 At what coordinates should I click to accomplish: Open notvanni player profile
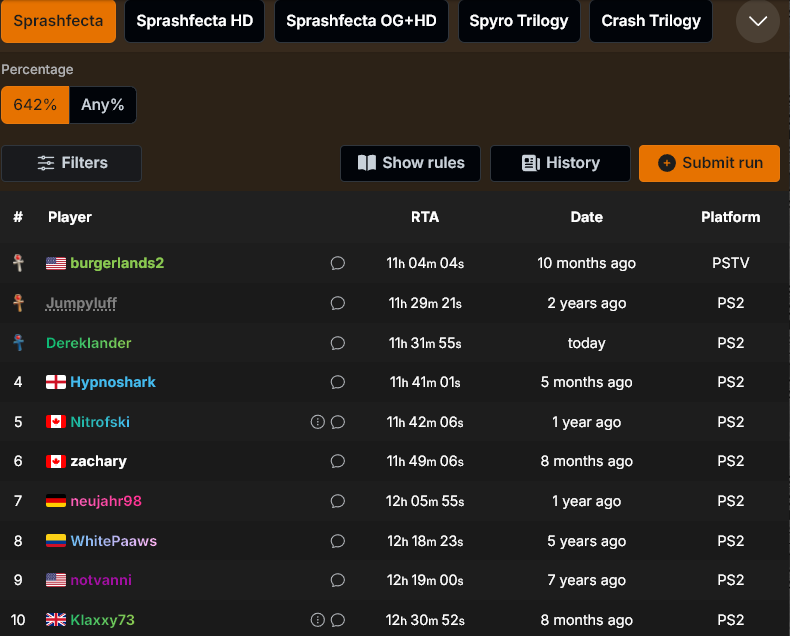[x=101, y=580]
